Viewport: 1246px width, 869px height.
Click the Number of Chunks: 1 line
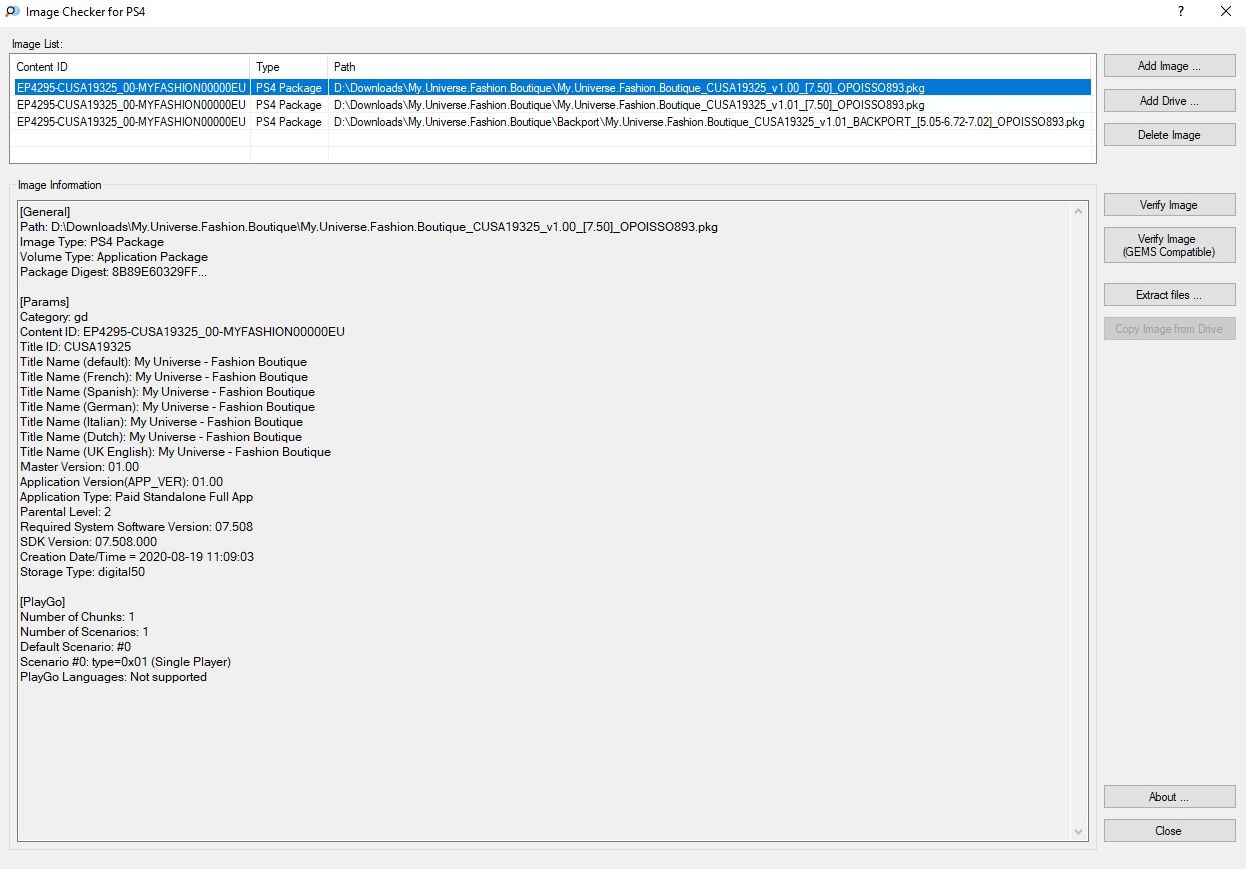[x=77, y=617]
